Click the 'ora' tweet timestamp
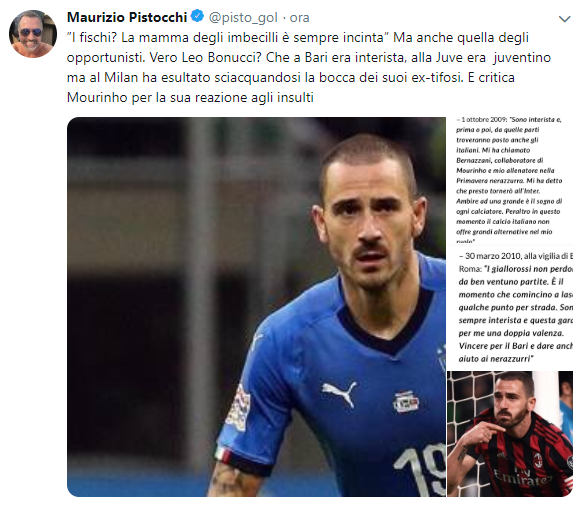Screen dimensions: 584x512 pyautogui.click(x=299, y=18)
